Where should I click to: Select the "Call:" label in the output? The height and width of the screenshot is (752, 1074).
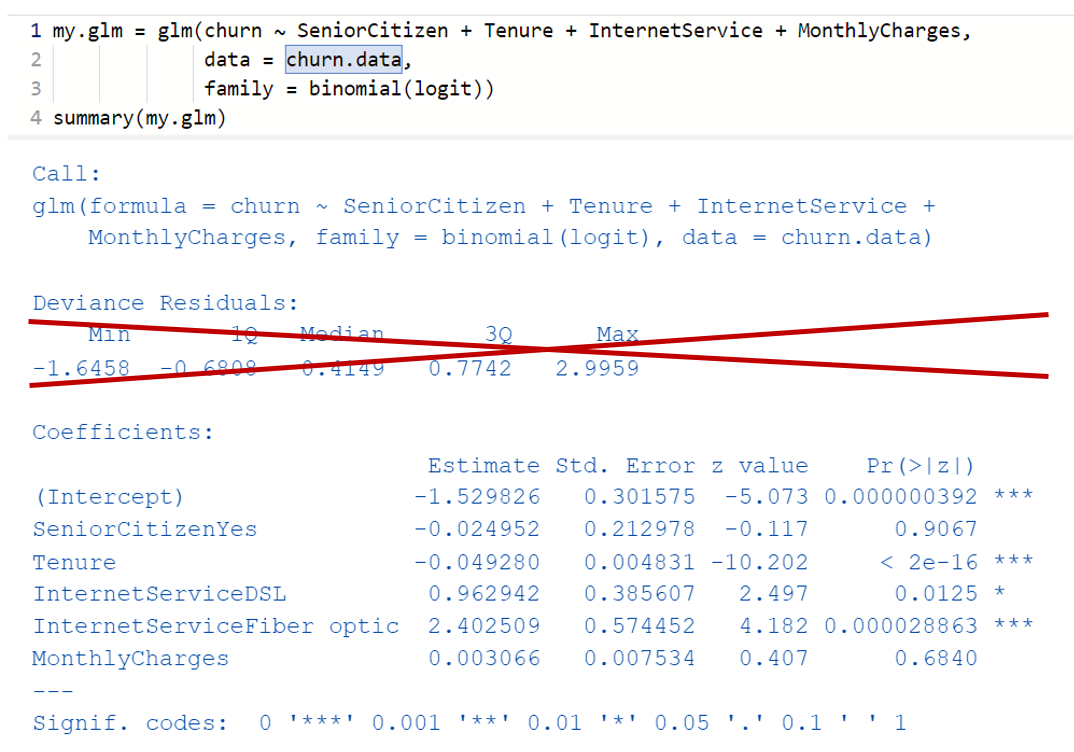pos(66,174)
